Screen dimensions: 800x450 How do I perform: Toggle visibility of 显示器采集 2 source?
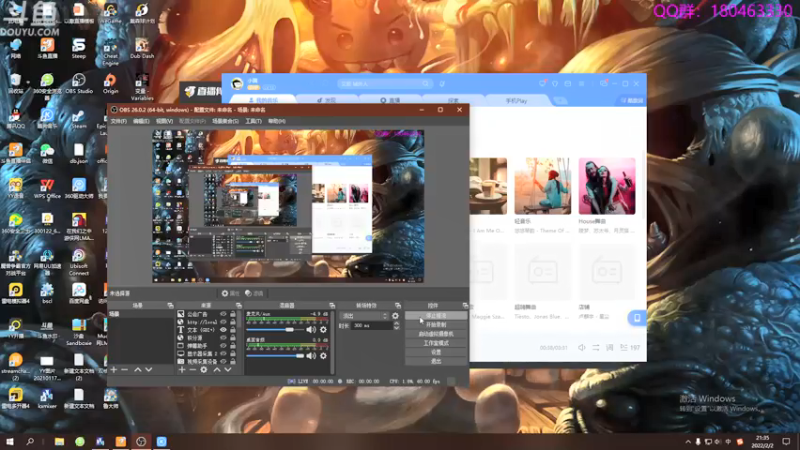(x=223, y=353)
